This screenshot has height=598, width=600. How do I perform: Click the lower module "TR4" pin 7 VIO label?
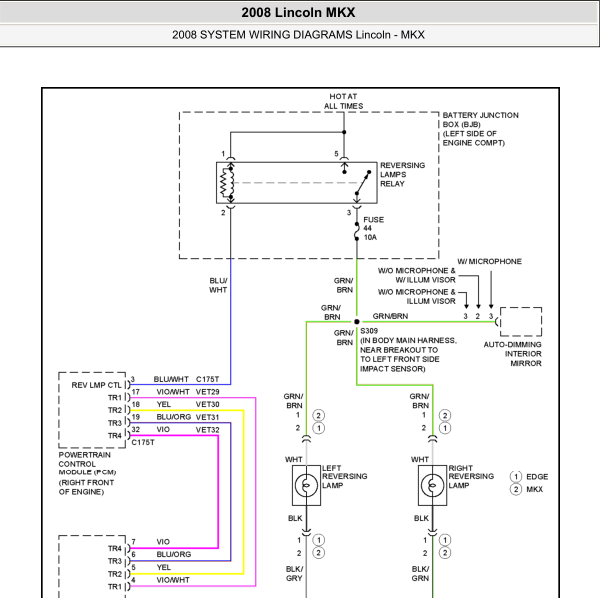coord(163,542)
